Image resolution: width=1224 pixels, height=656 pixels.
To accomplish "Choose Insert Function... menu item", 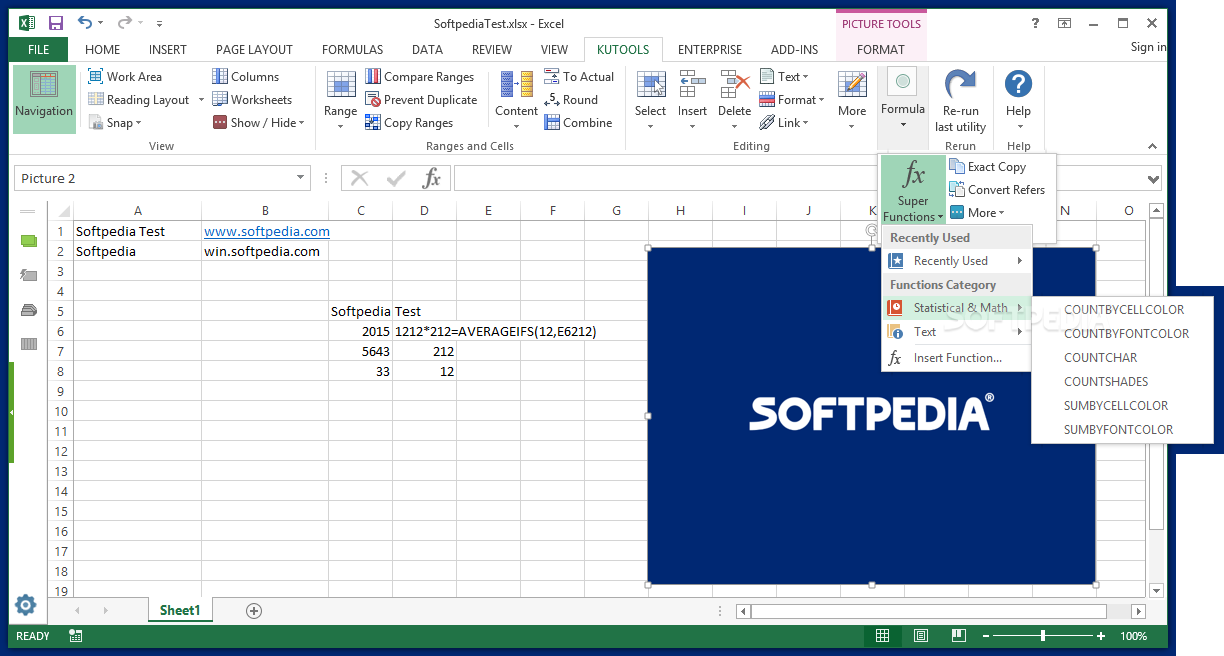I will [x=956, y=358].
